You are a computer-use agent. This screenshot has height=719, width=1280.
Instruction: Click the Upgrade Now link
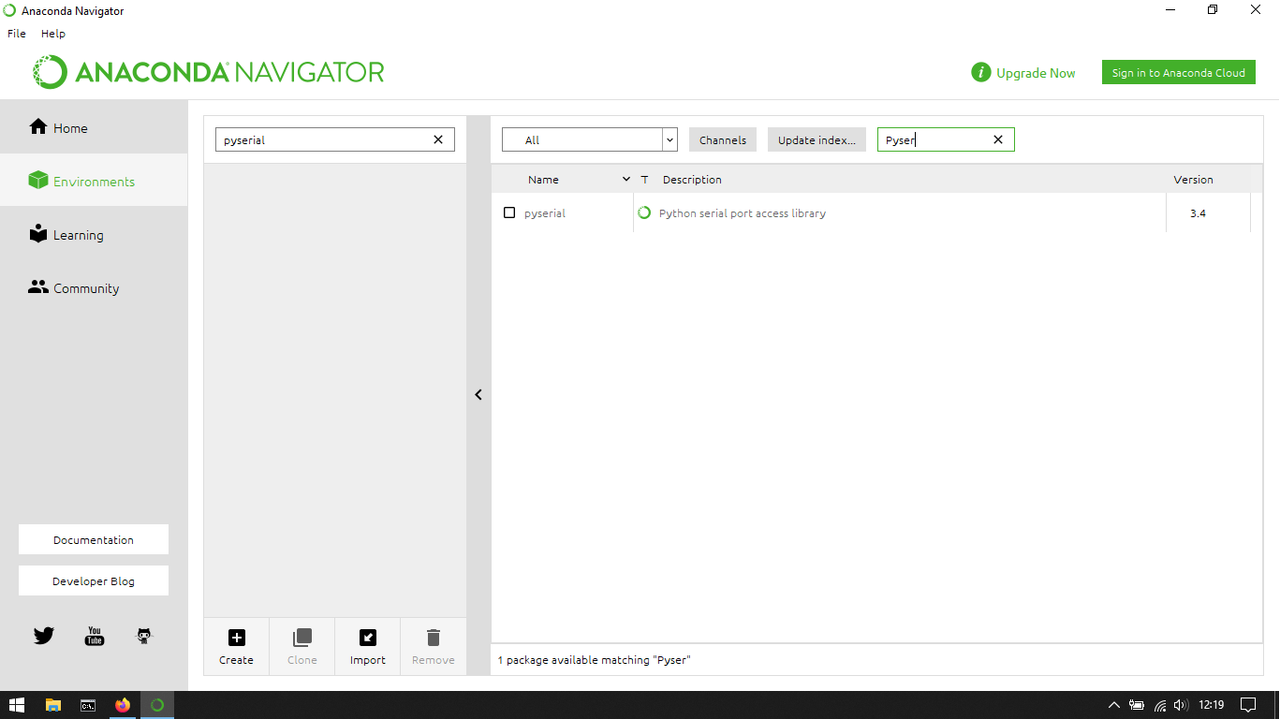tap(1036, 73)
